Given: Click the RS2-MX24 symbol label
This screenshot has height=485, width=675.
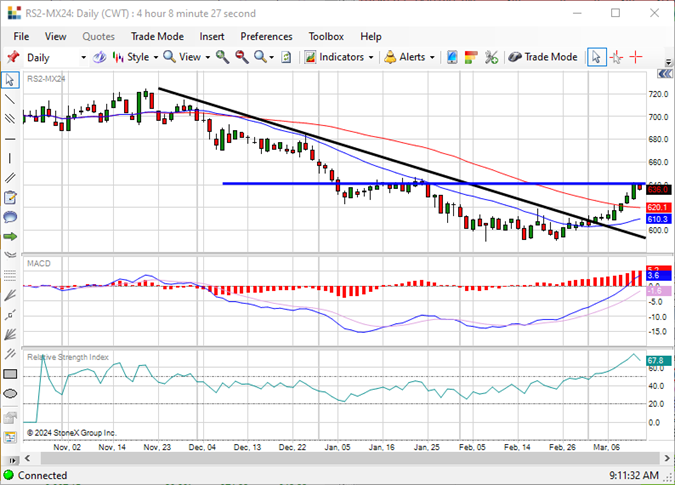Looking at the screenshot, I should (x=46, y=79).
